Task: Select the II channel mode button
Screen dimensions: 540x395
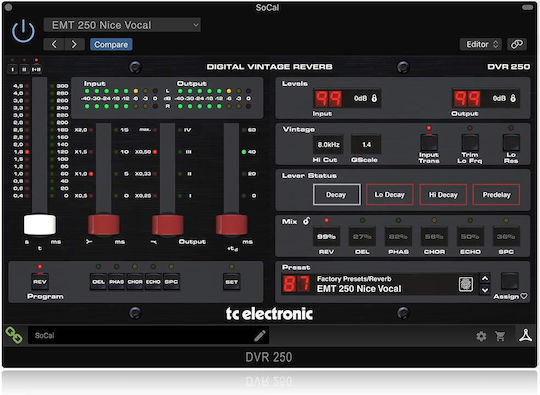Action: pos(24,70)
